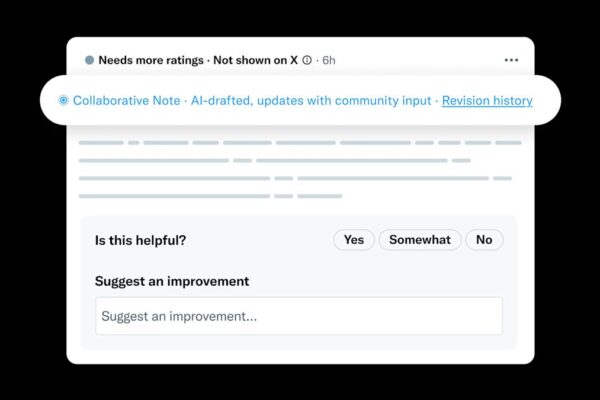Open the three-dot more options menu
The image size is (600, 400).
[511, 60]
